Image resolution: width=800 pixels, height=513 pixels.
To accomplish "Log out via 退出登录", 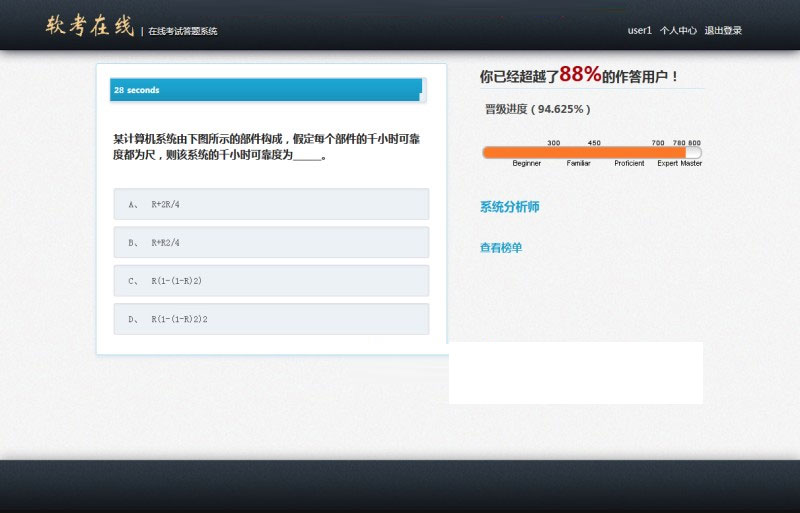I will [723, 30].
